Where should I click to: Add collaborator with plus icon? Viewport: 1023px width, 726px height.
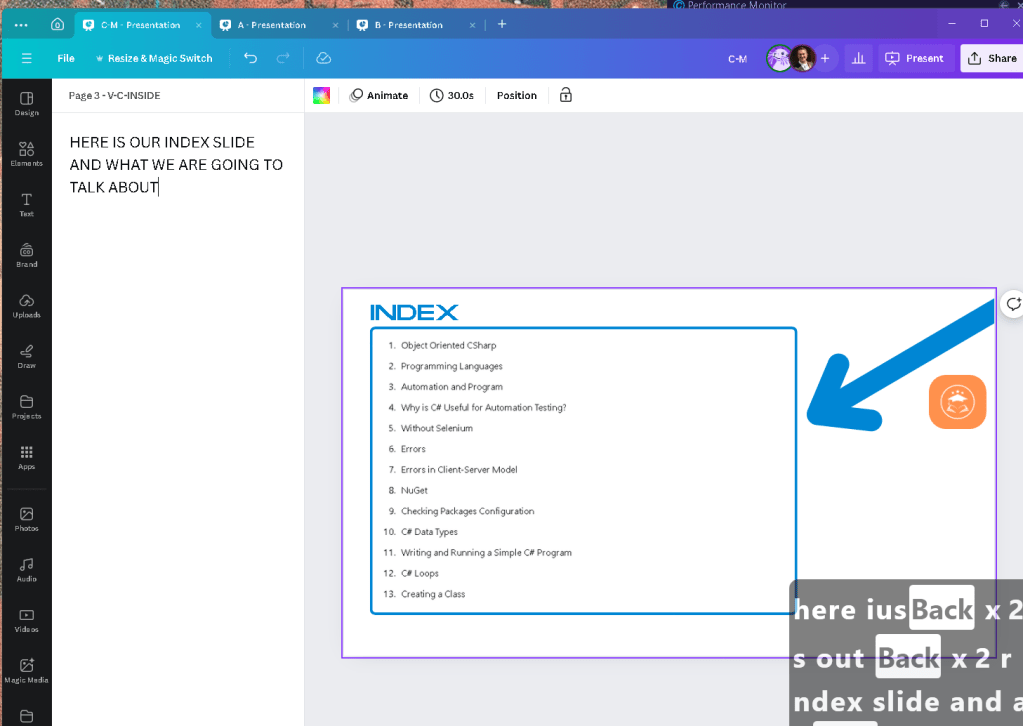click(825, 58)
